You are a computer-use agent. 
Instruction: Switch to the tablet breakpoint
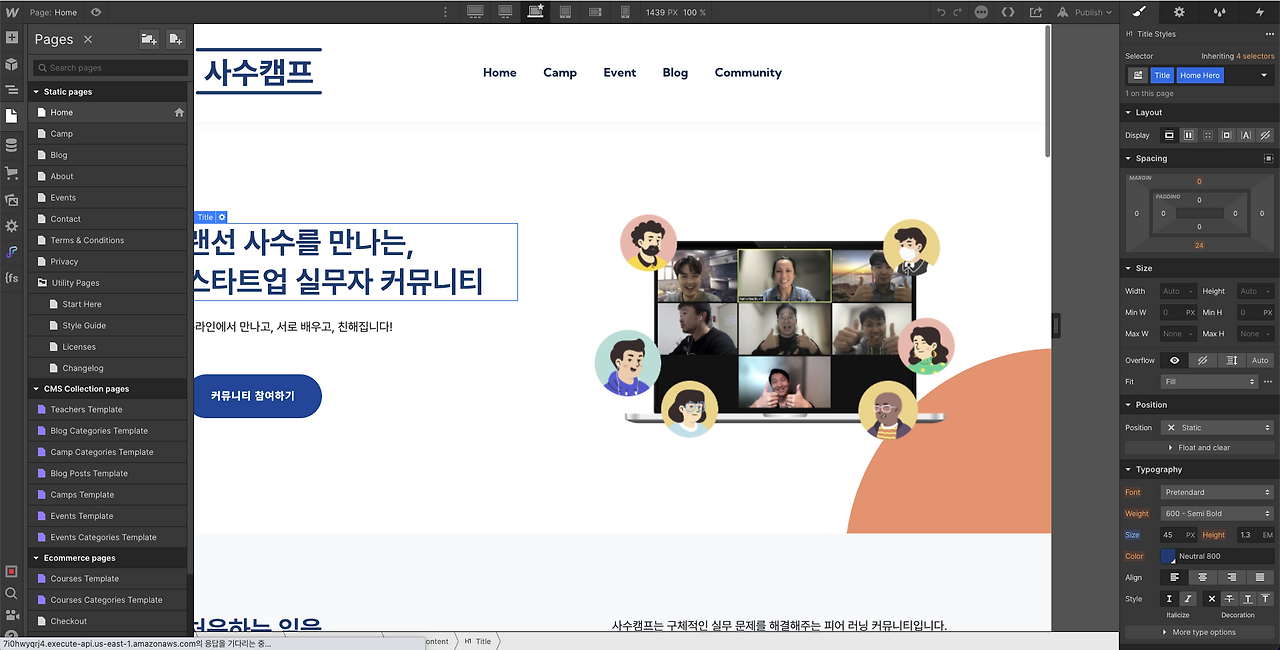coord(565,12)
